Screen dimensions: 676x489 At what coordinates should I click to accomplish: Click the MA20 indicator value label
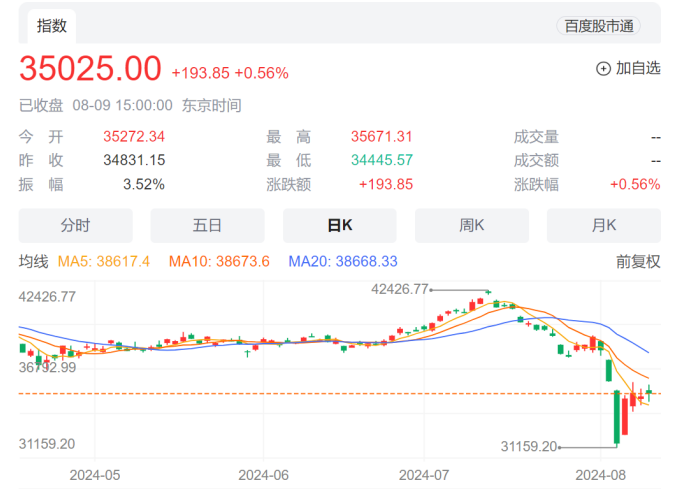coord(343,261)
